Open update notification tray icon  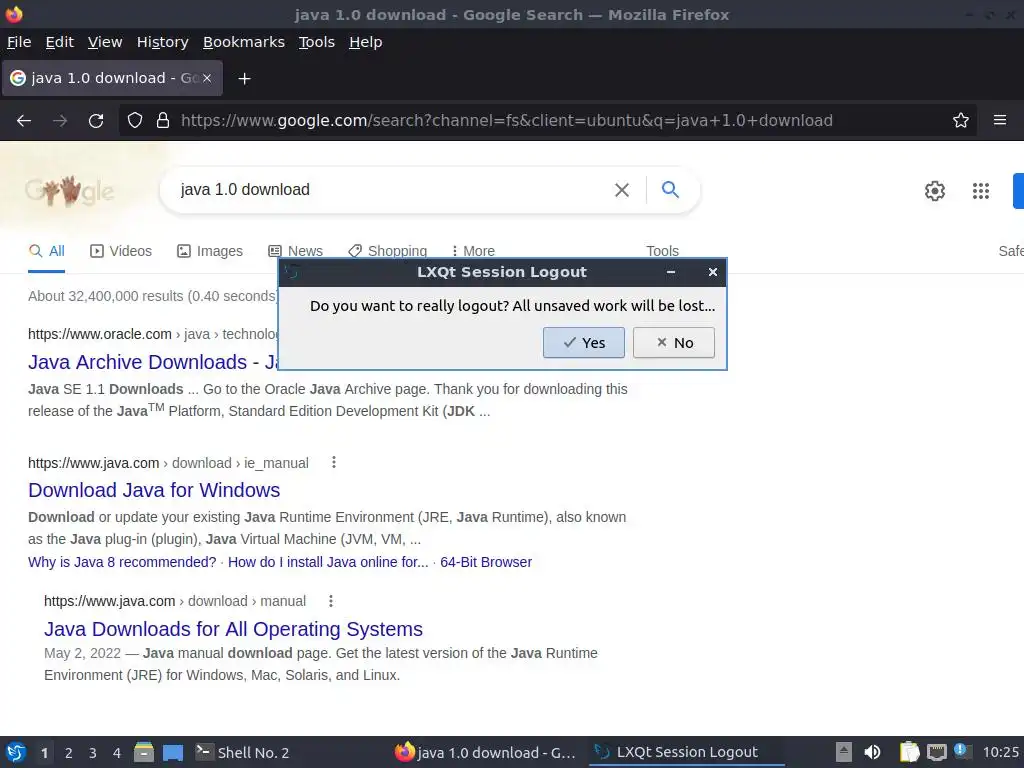coord(962,751)
